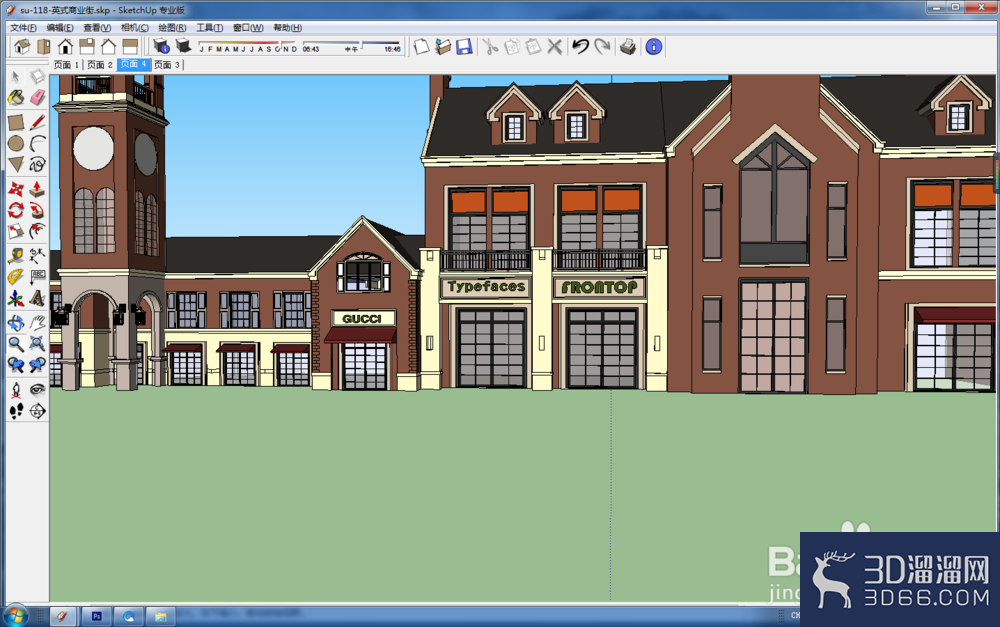Select the Rectangle drawing tool
This screenshot has width=1000, height=627.
pos(16,122)
